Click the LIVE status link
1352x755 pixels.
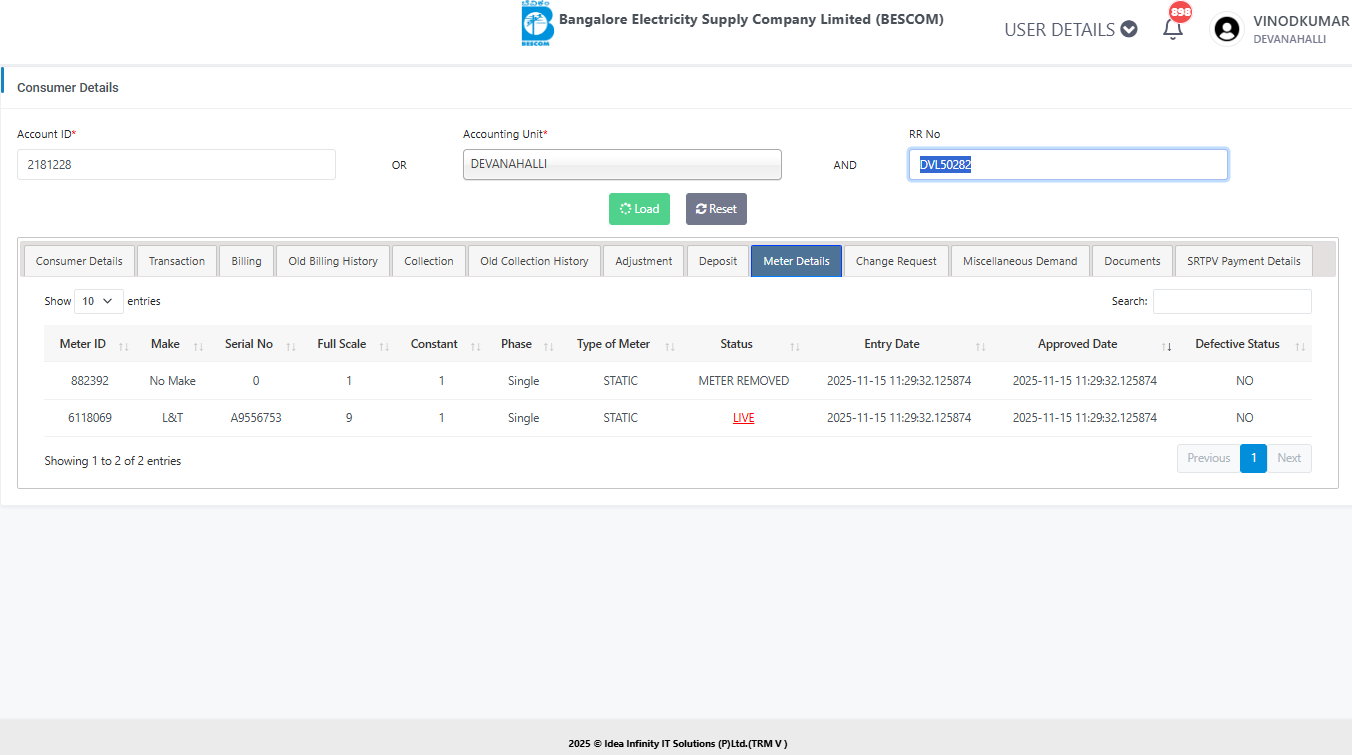(x=743, y=418)
